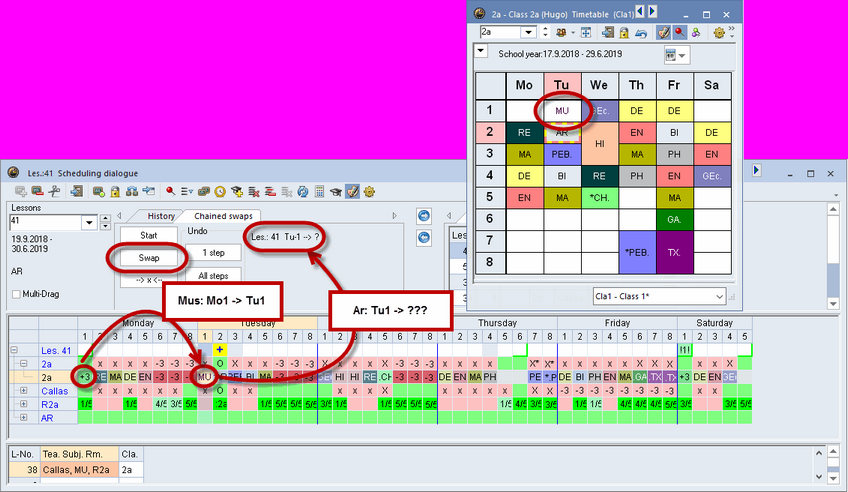Image resolution: width=848 pixels, height=492 pixels.
Task: Collapse the Les. 41 tree node
Action: [14, 350]
